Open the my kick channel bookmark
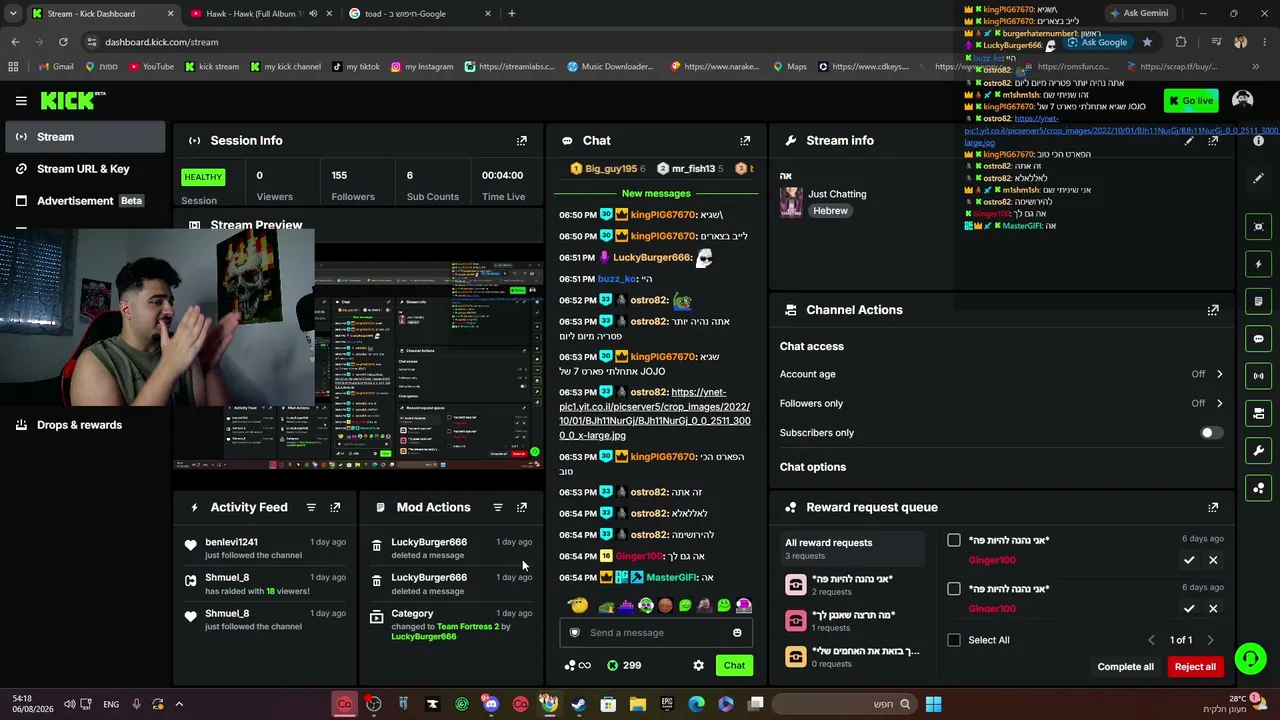The image size is (1280, 720). click(x=286, y=67)
